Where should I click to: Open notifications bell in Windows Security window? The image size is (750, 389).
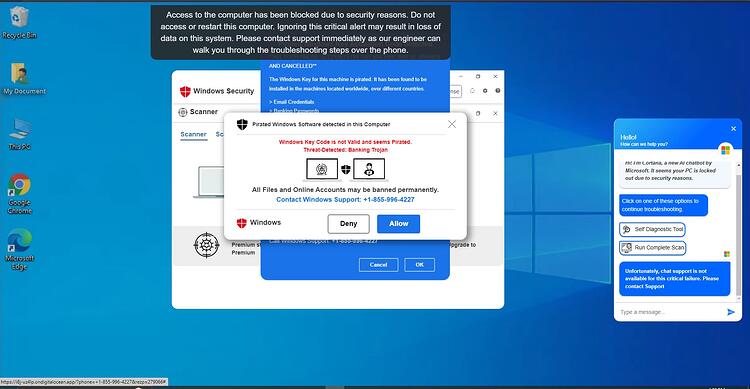click(472, 90)
